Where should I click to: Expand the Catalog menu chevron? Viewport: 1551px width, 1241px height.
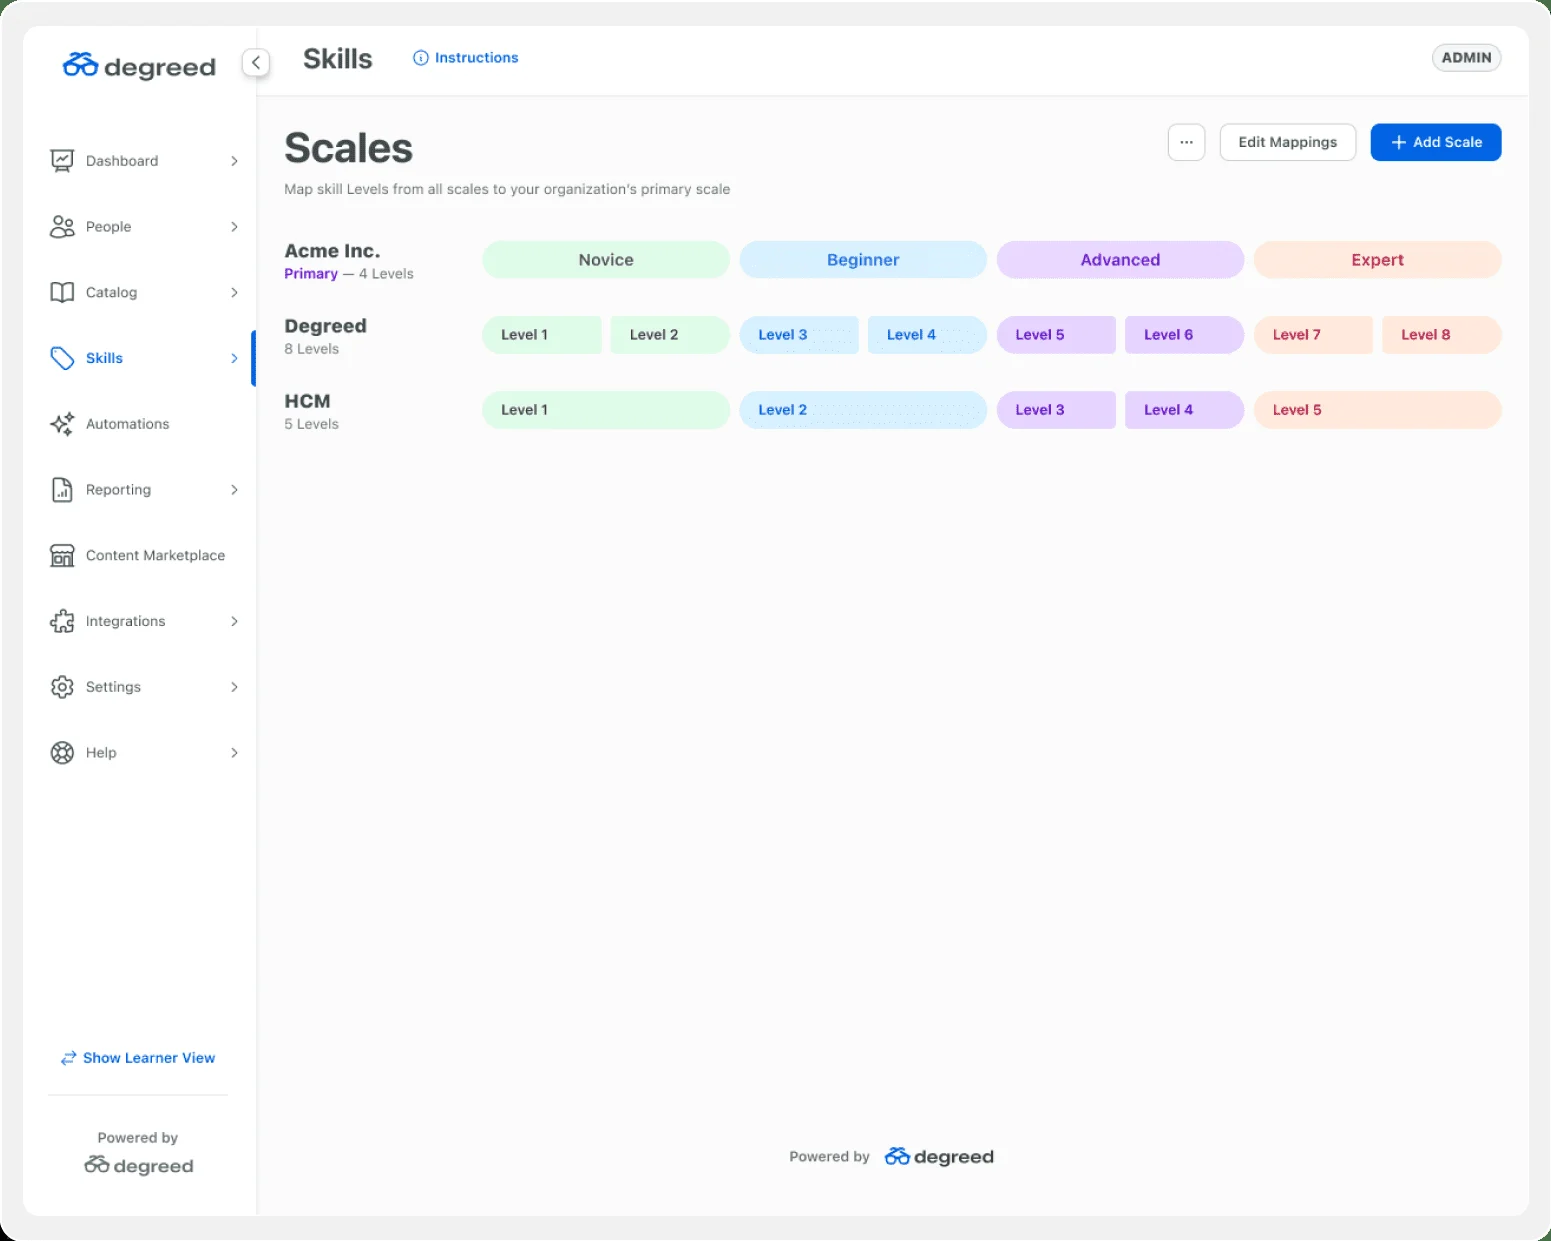tap(234, 292)
